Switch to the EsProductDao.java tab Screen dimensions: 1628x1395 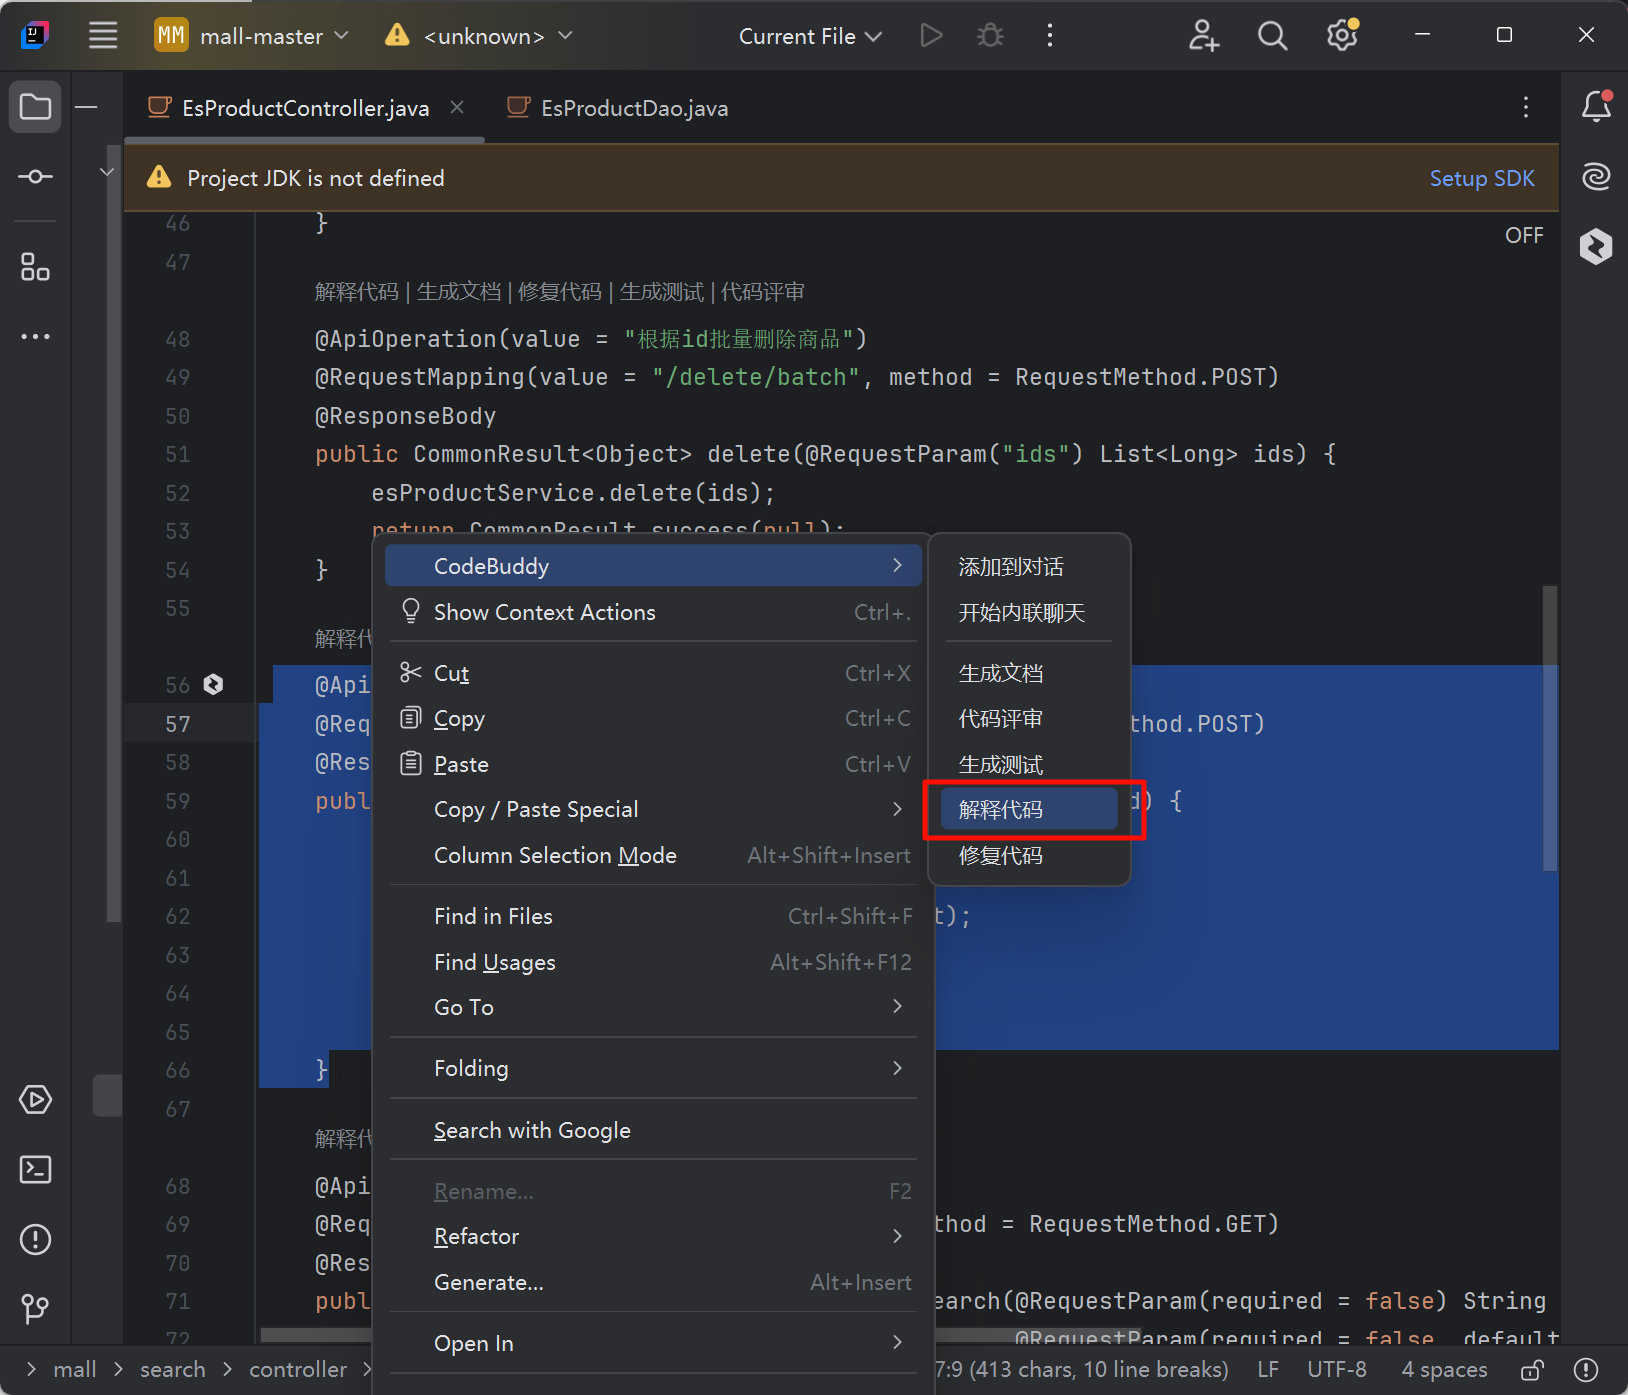pos(633,108)
